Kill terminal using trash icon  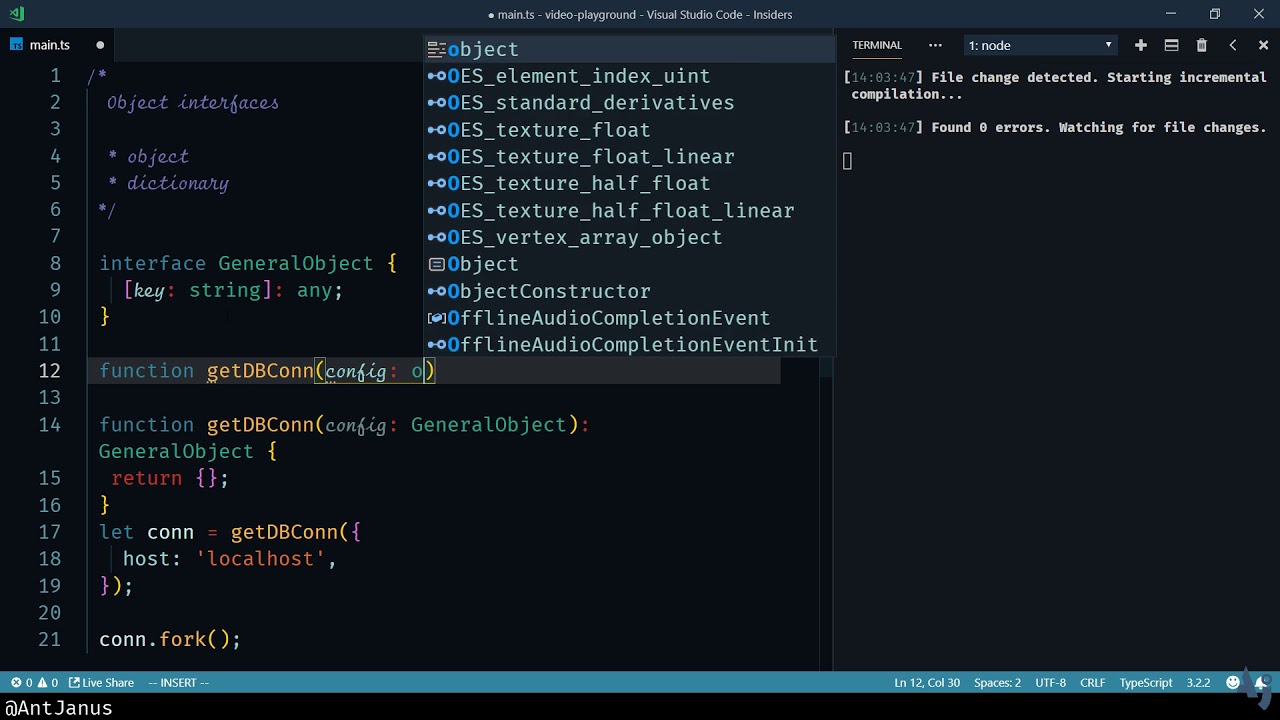pos(1202,45)
